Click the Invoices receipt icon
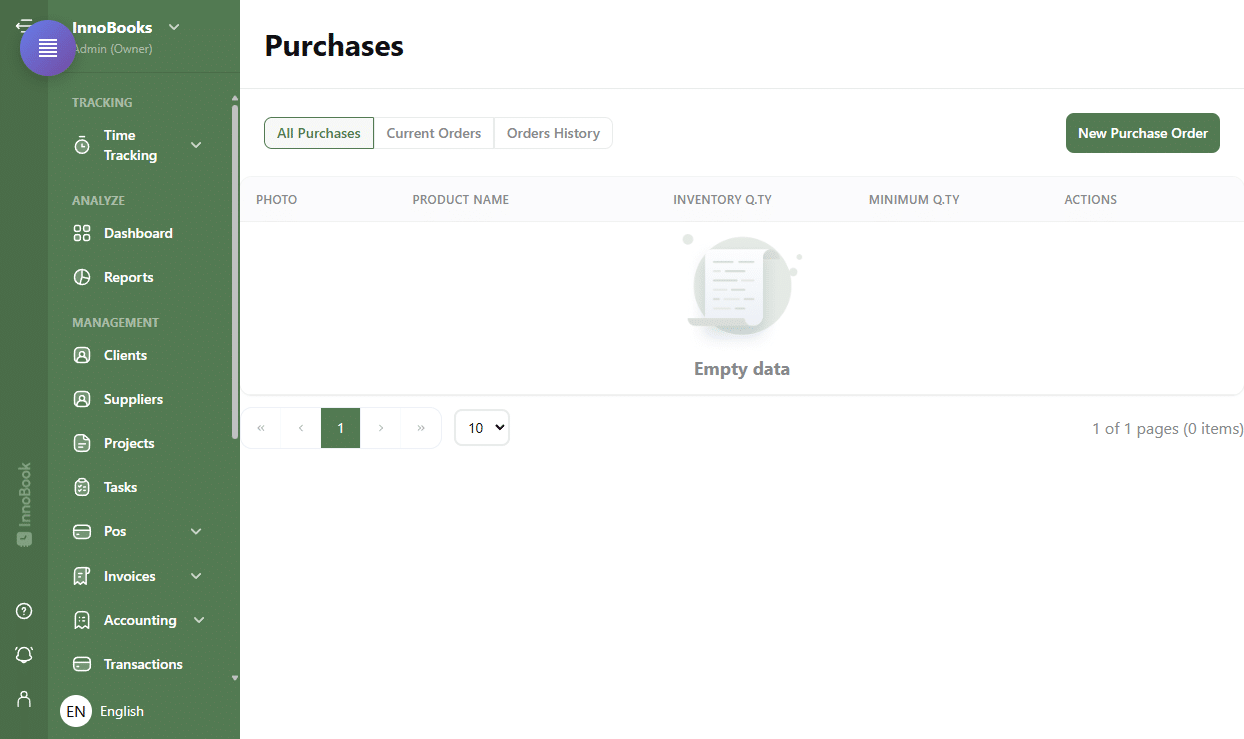The image size is (1244, 739). pos(82,576)
